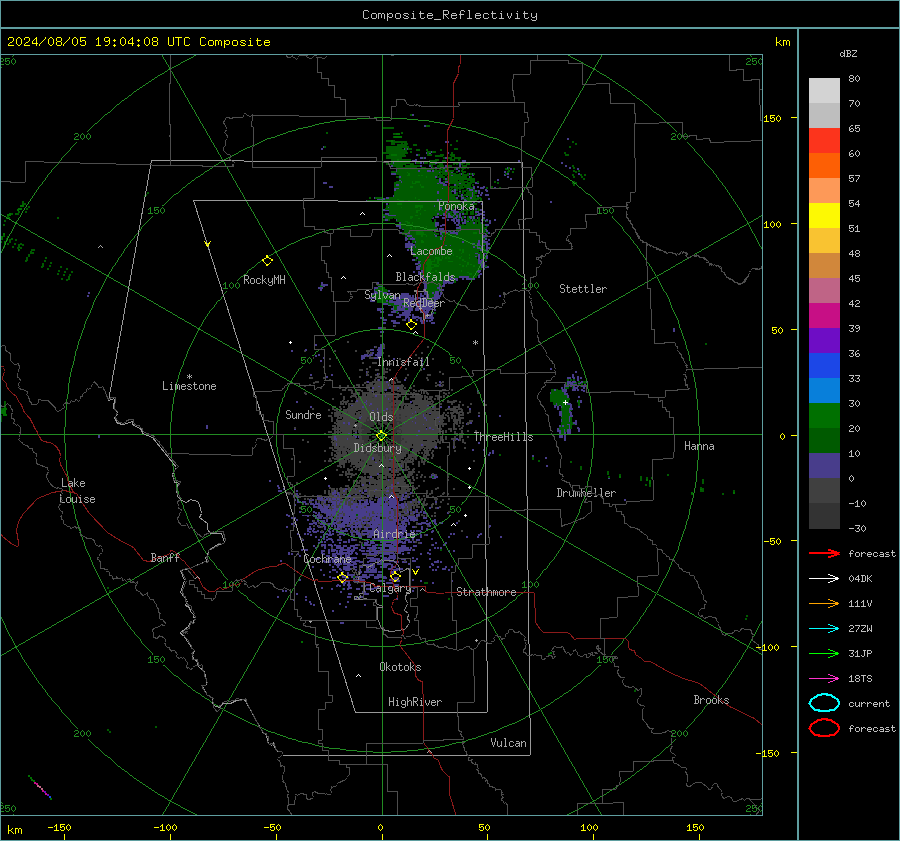900x841 pixels.
Task: Click the Stettler town label
Action: point(583,289)
